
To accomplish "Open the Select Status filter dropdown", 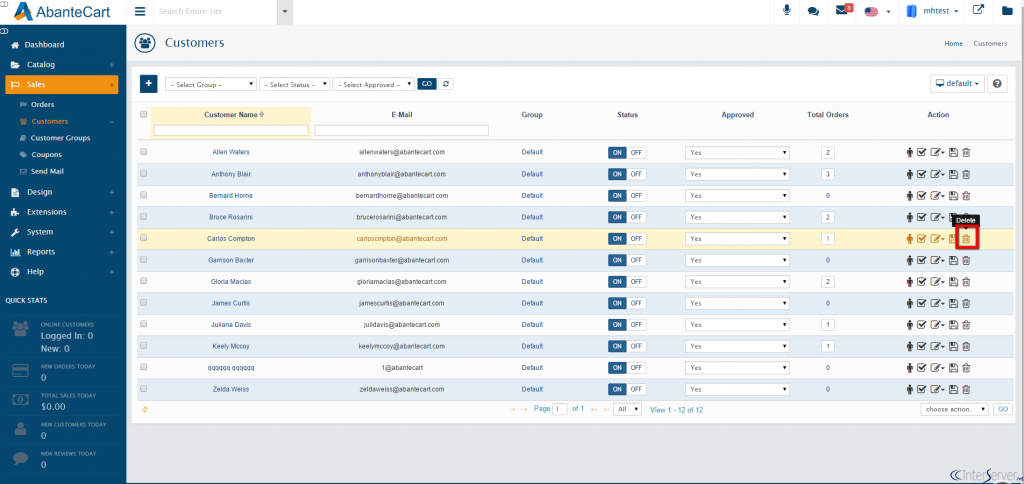I will (x=295, y=85).
